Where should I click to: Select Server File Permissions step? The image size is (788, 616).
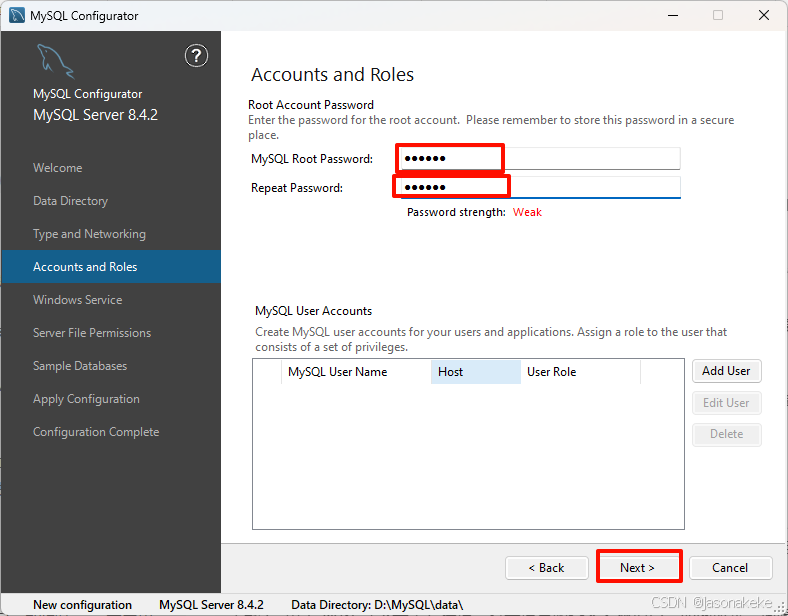92,333
